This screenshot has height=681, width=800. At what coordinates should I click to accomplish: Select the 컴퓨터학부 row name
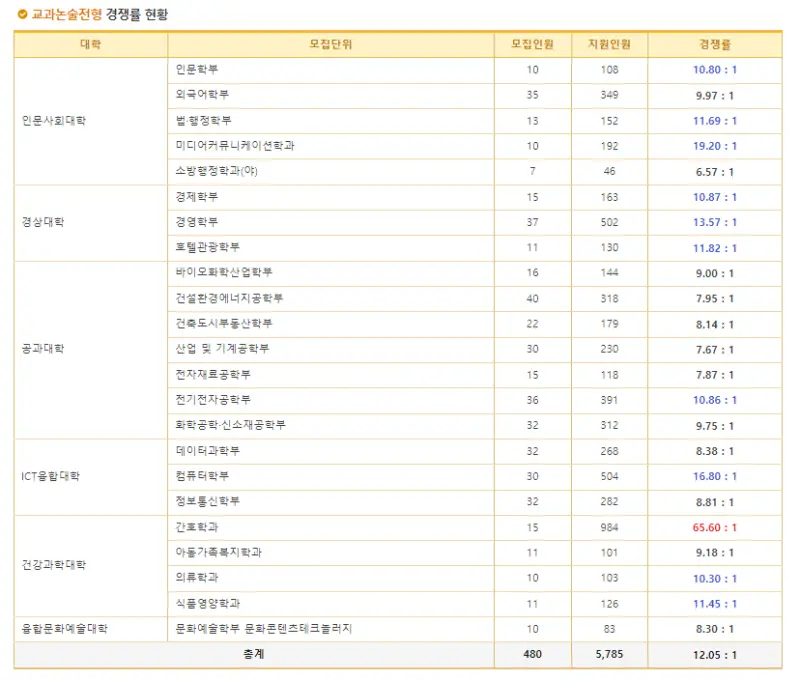[202, 476]
